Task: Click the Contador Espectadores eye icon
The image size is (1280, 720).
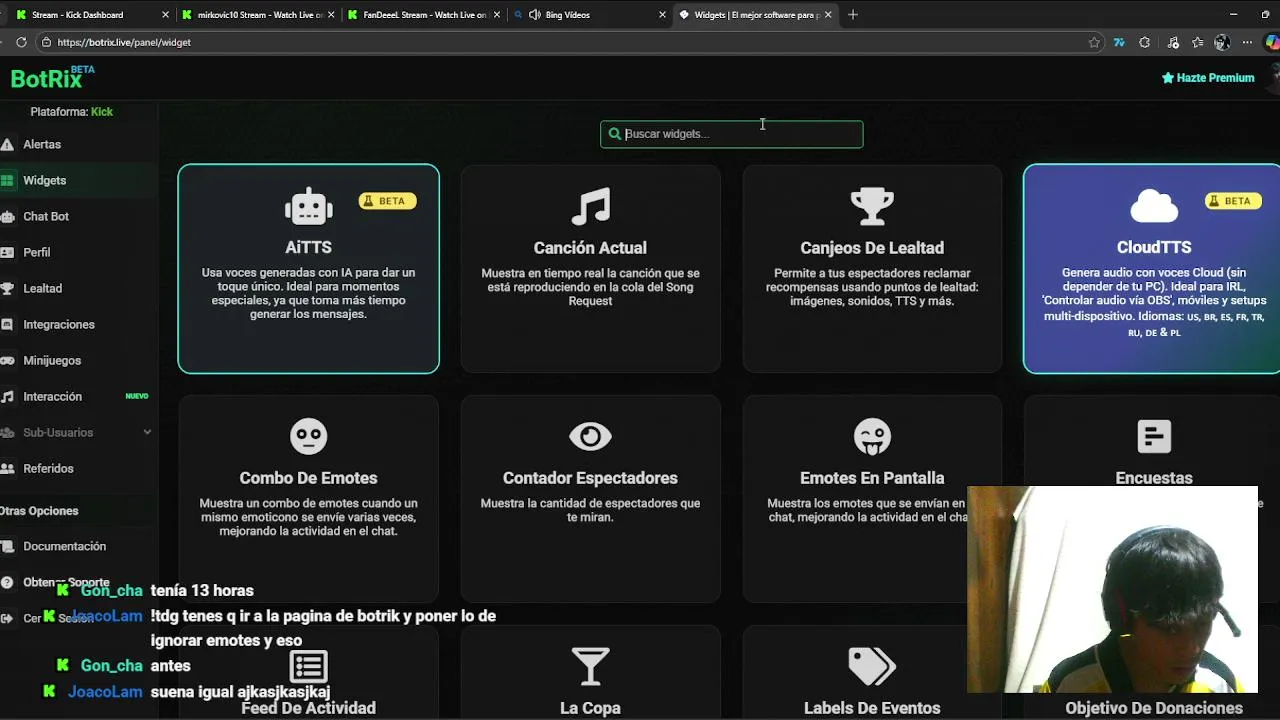Action: tap(590, 437)
